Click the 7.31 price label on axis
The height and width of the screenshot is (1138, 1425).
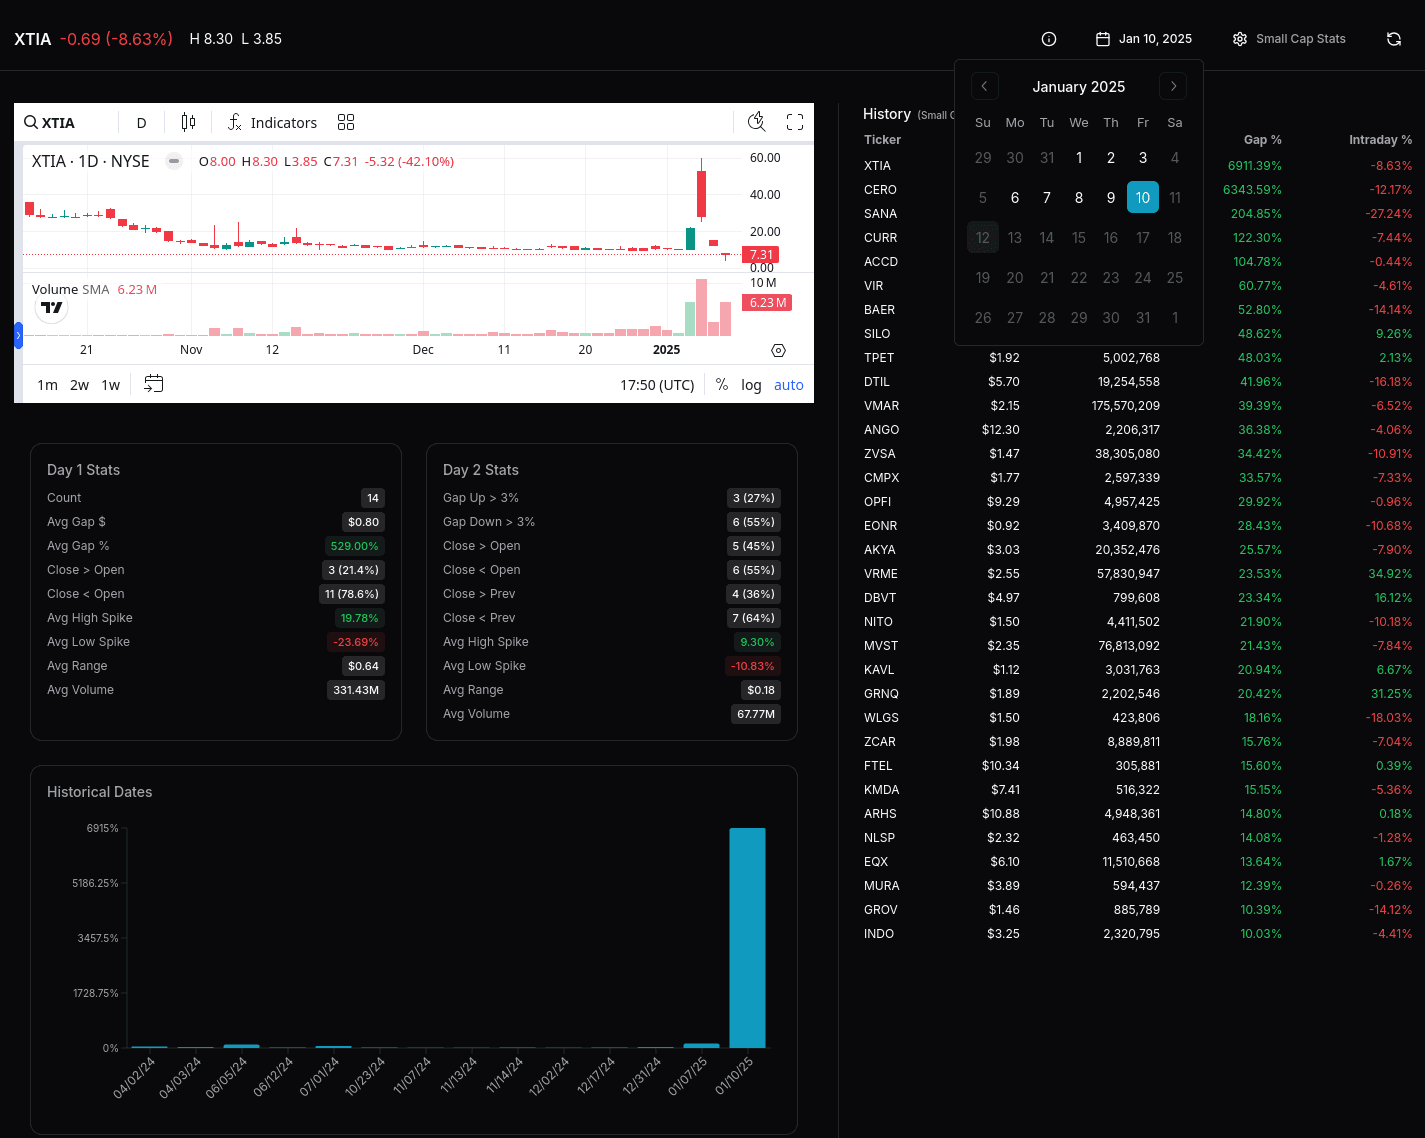[x=761, y=255]
